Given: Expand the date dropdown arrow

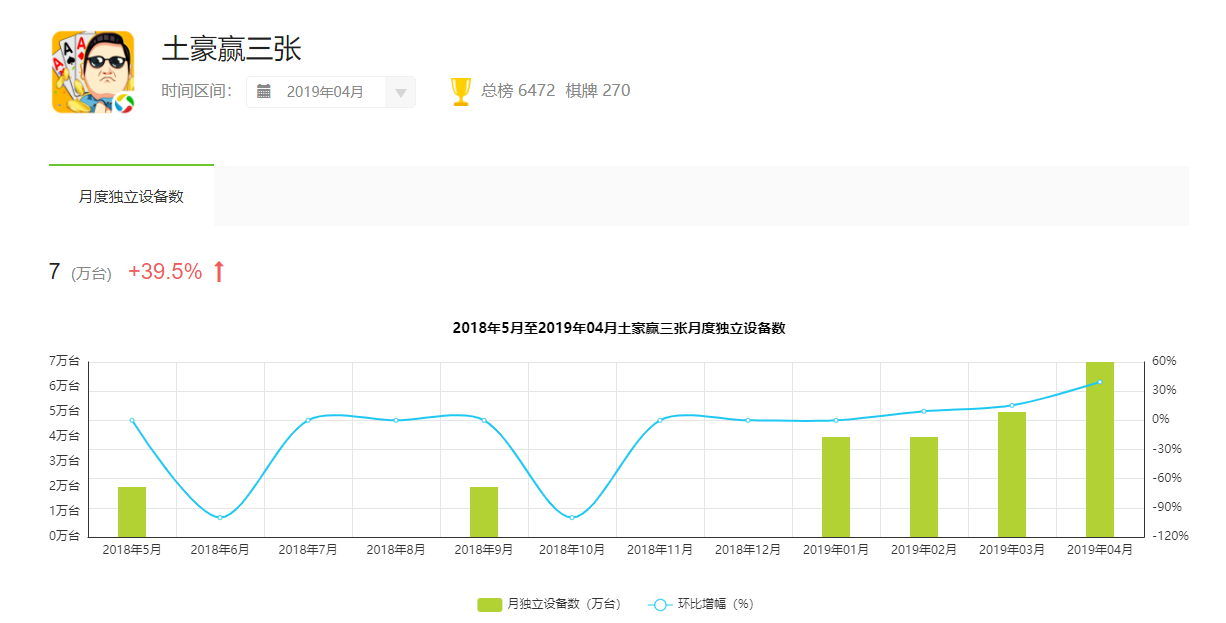Looking at the screenshot, I should (400, 92).
